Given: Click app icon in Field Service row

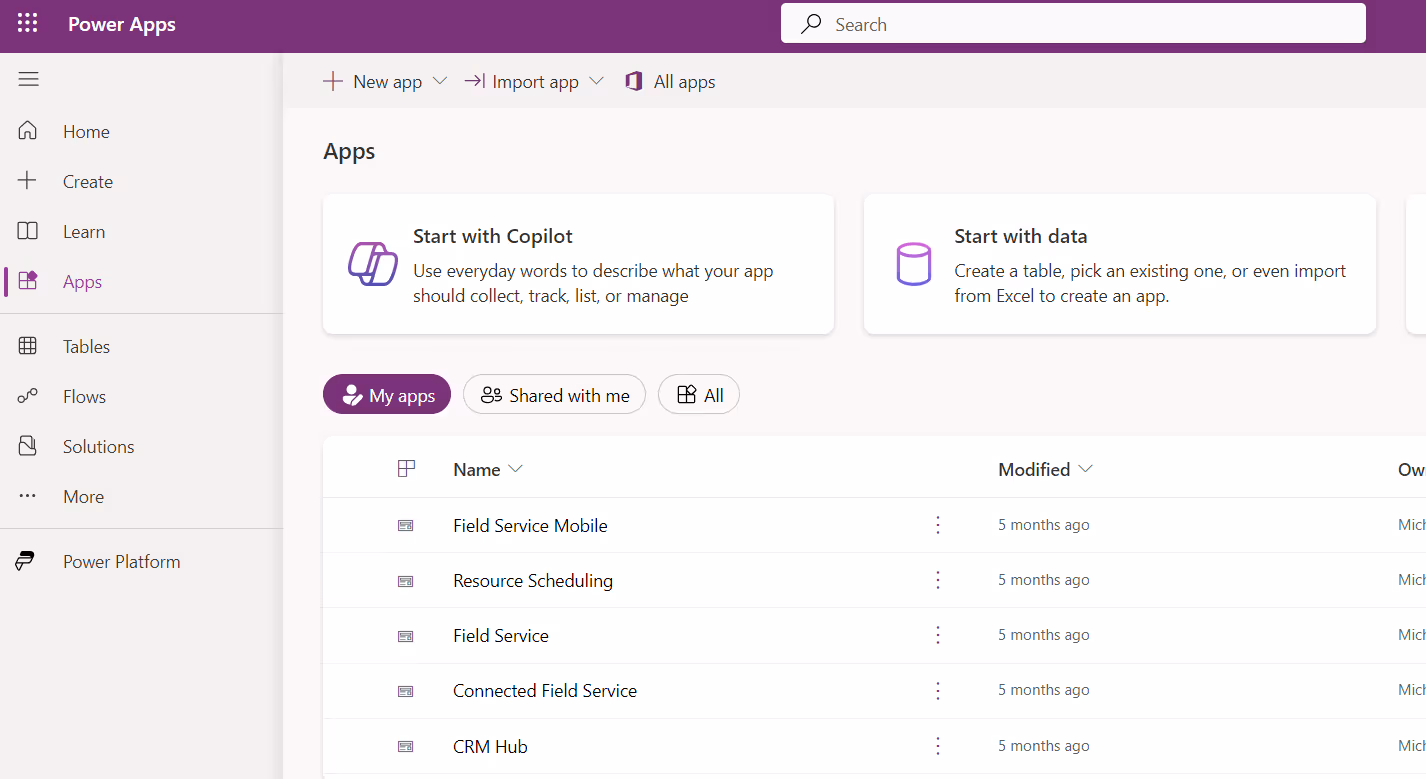Looking at the screenshot, I should (405, 635).
